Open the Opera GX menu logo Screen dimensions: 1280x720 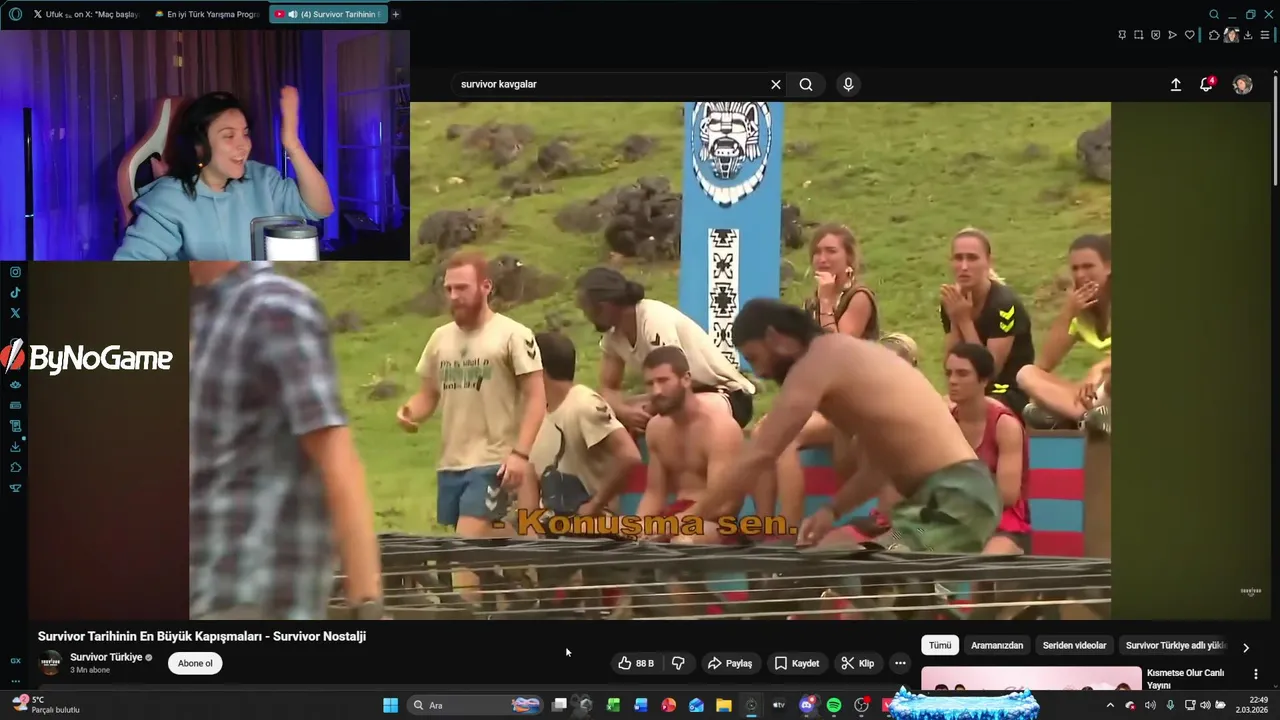tap(15, 14)
